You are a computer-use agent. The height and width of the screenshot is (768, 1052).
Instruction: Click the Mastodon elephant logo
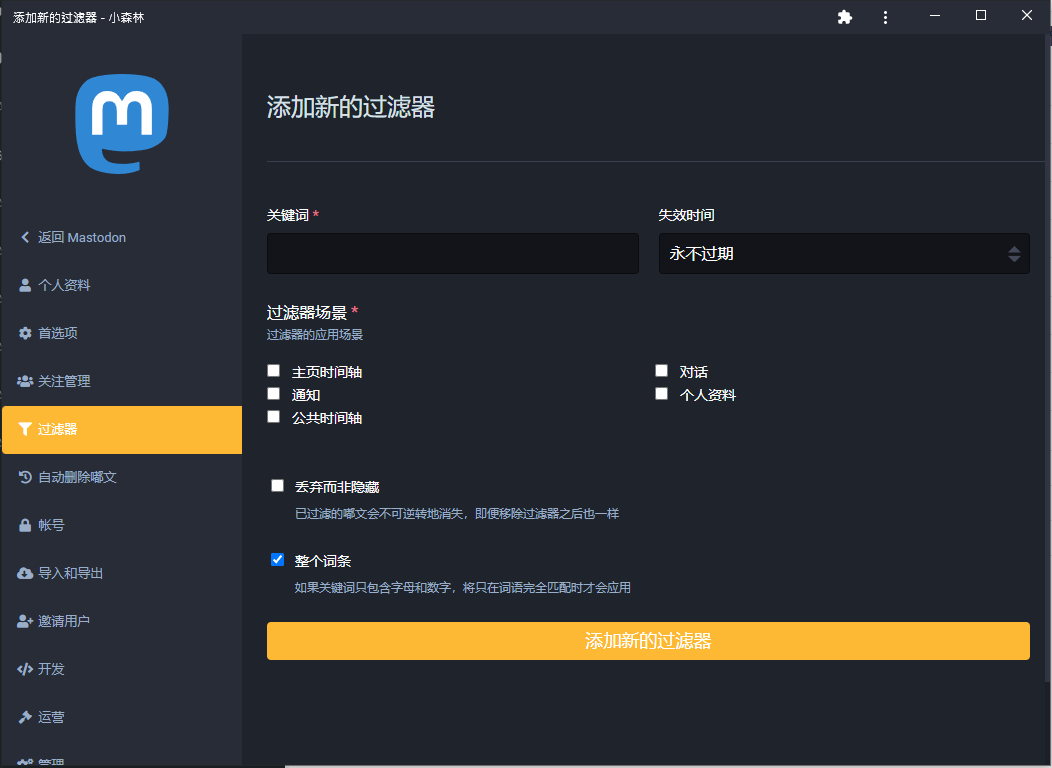click(x=121, y=123)
